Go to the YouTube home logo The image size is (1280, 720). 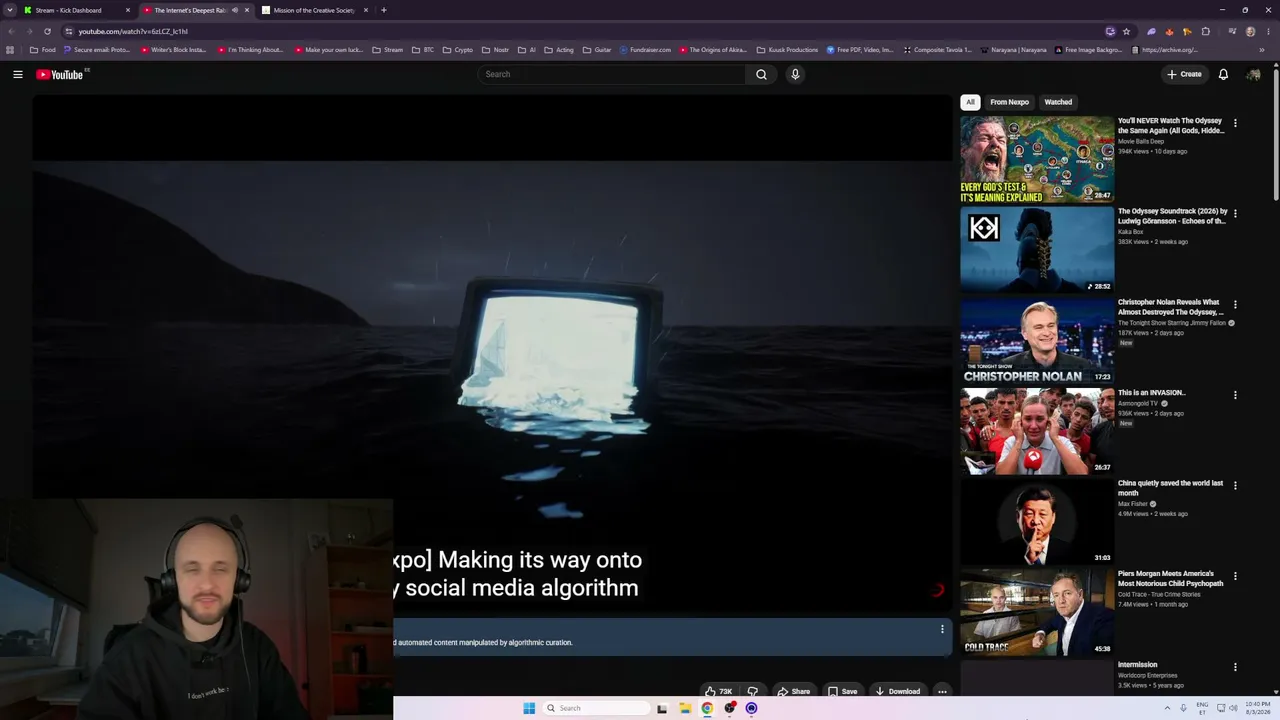click(62, 74)
